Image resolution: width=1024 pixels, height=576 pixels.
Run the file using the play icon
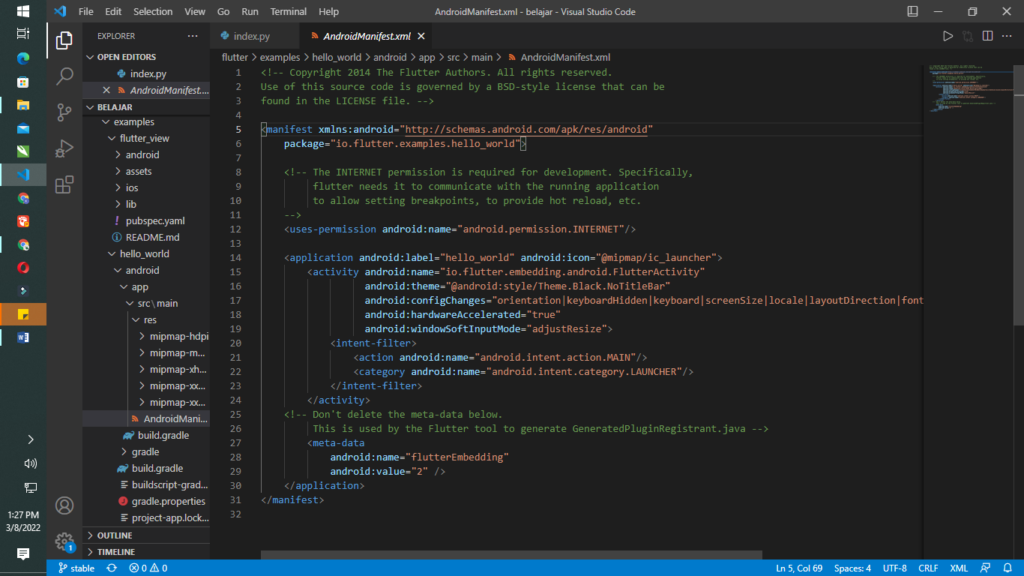[947, 35]
